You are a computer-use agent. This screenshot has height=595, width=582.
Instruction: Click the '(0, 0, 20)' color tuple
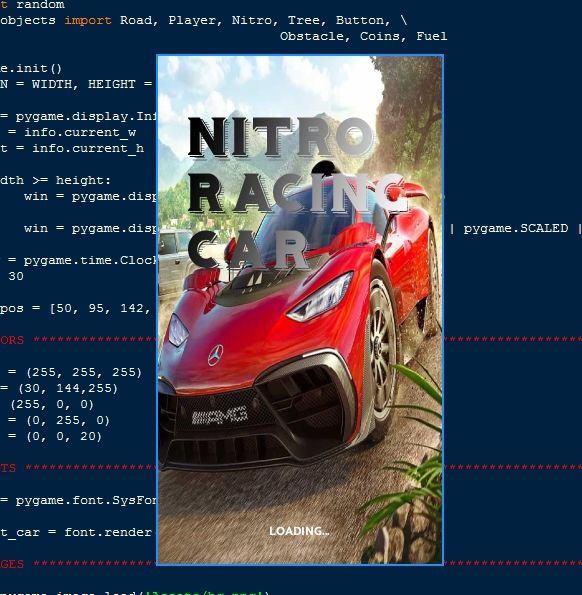pos(64,436)
